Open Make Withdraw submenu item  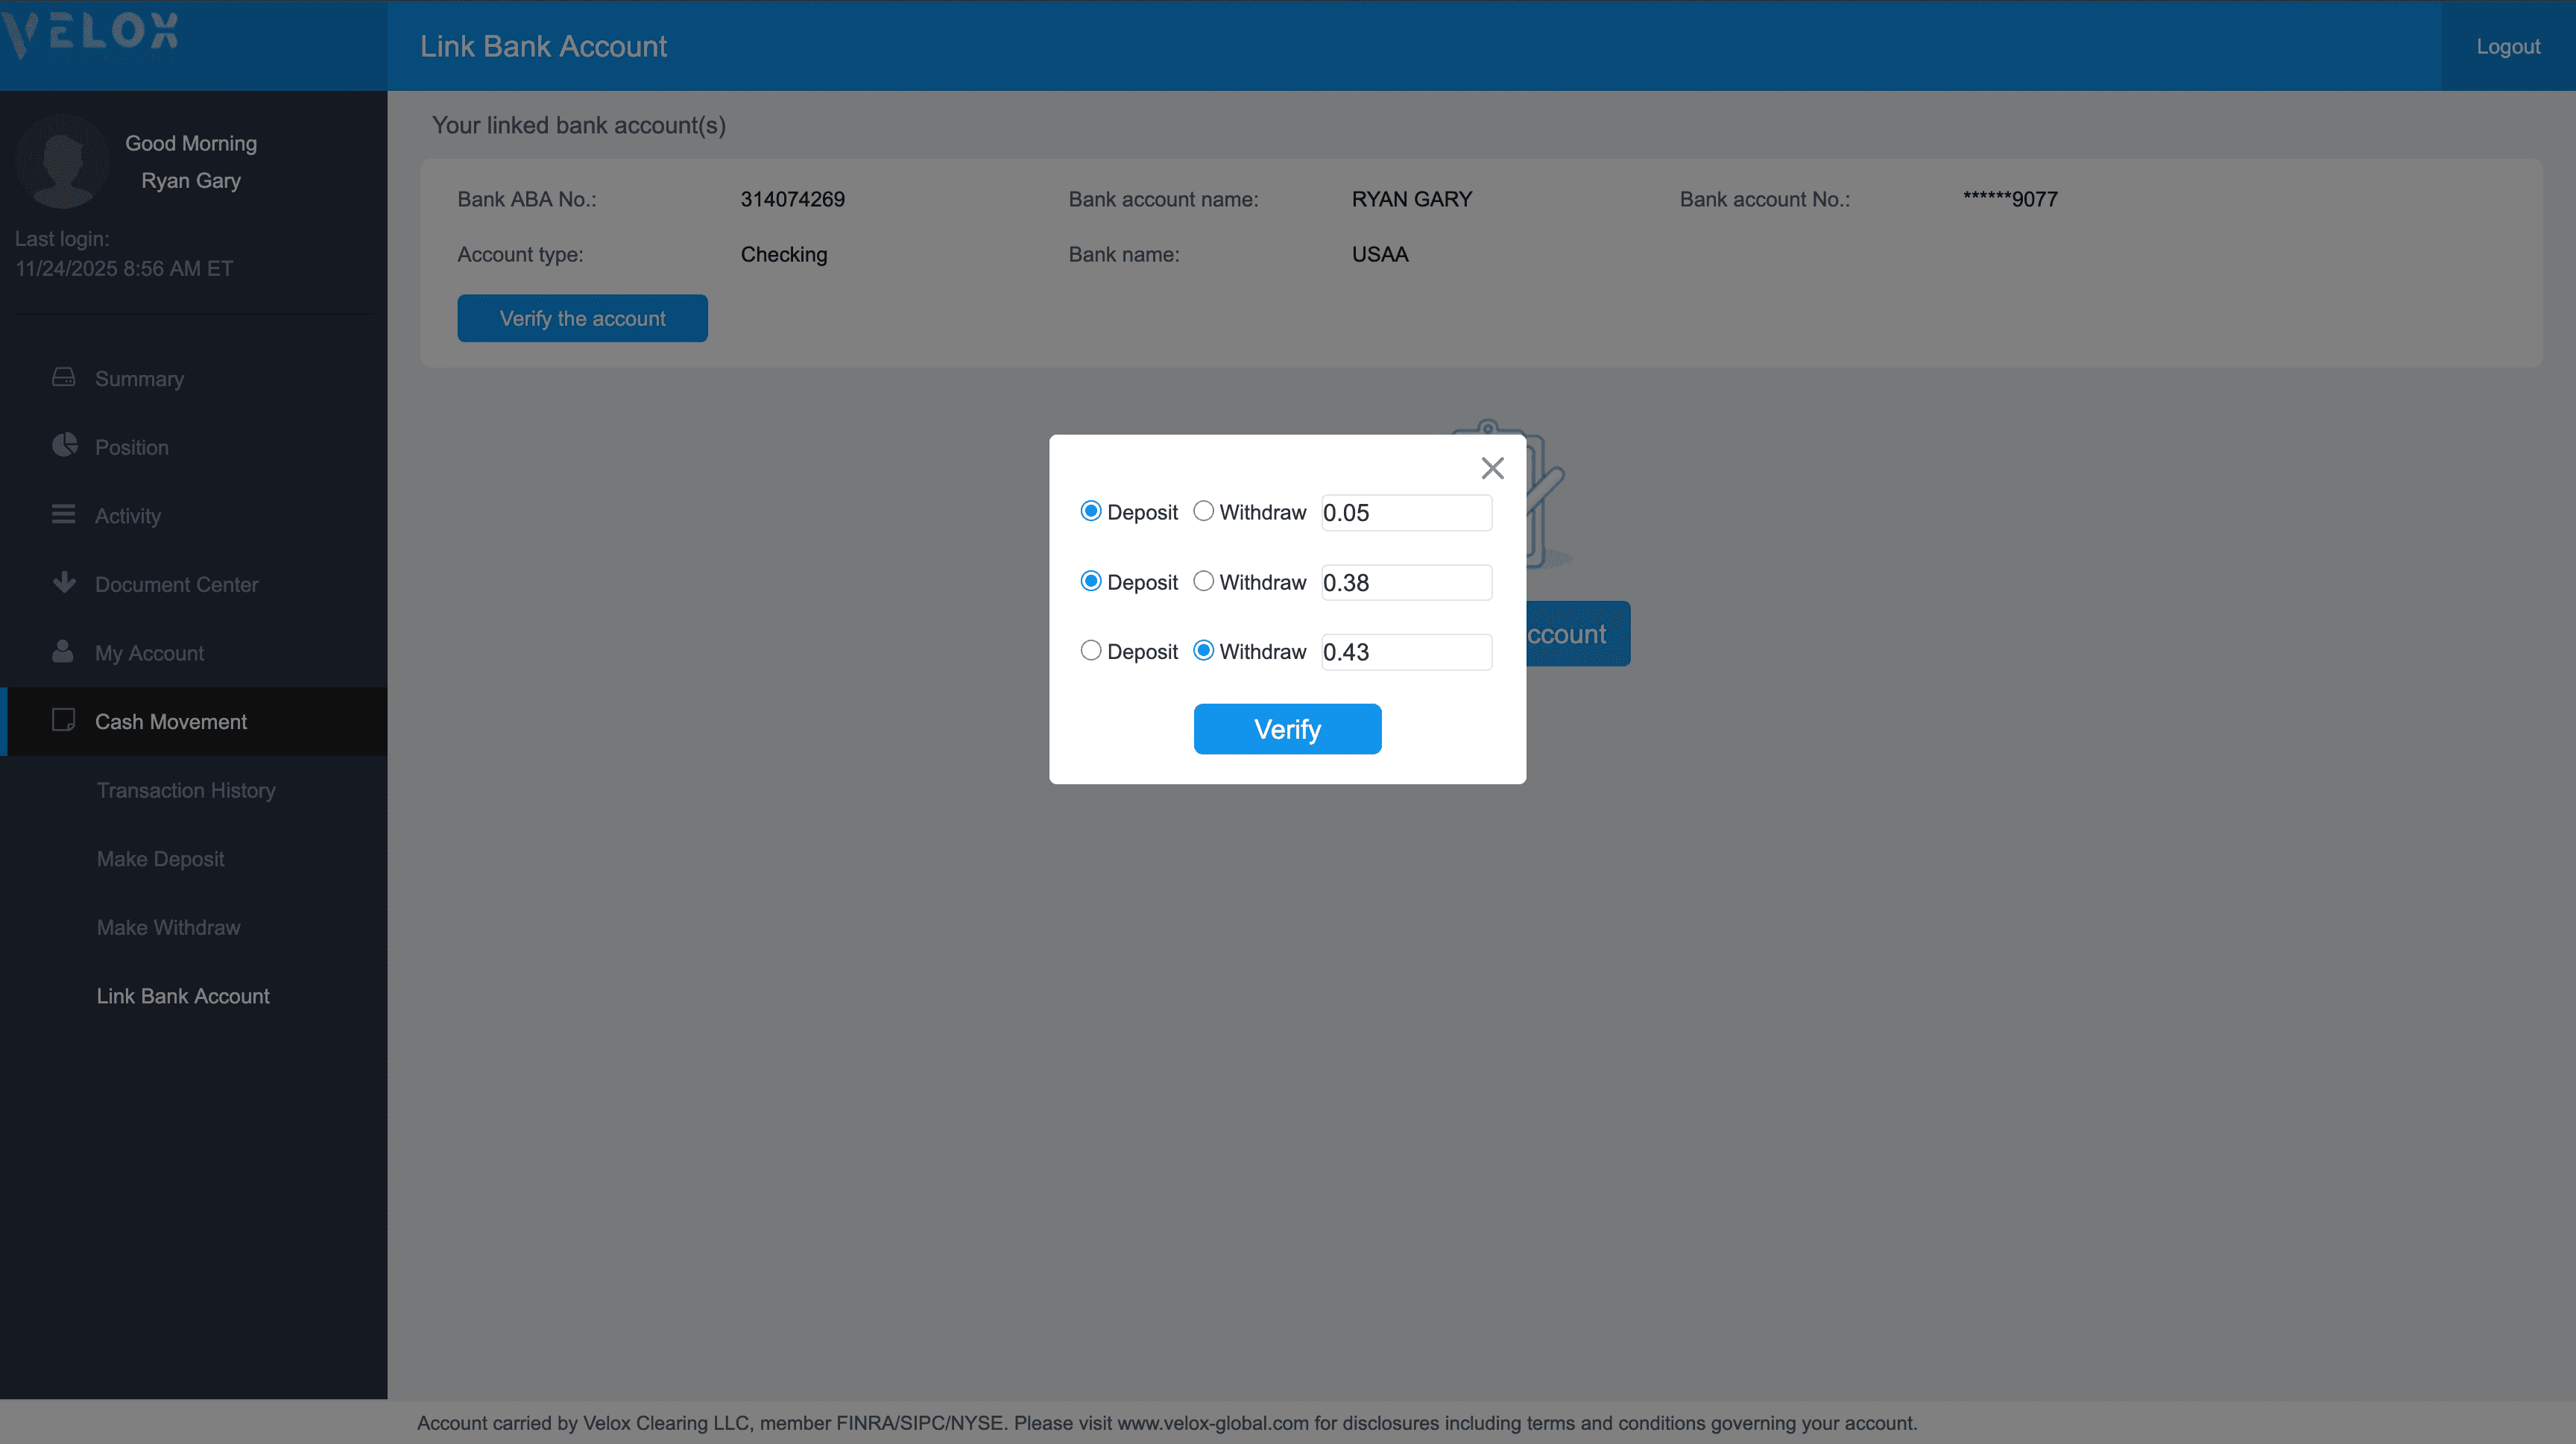[x=168, y=927]
